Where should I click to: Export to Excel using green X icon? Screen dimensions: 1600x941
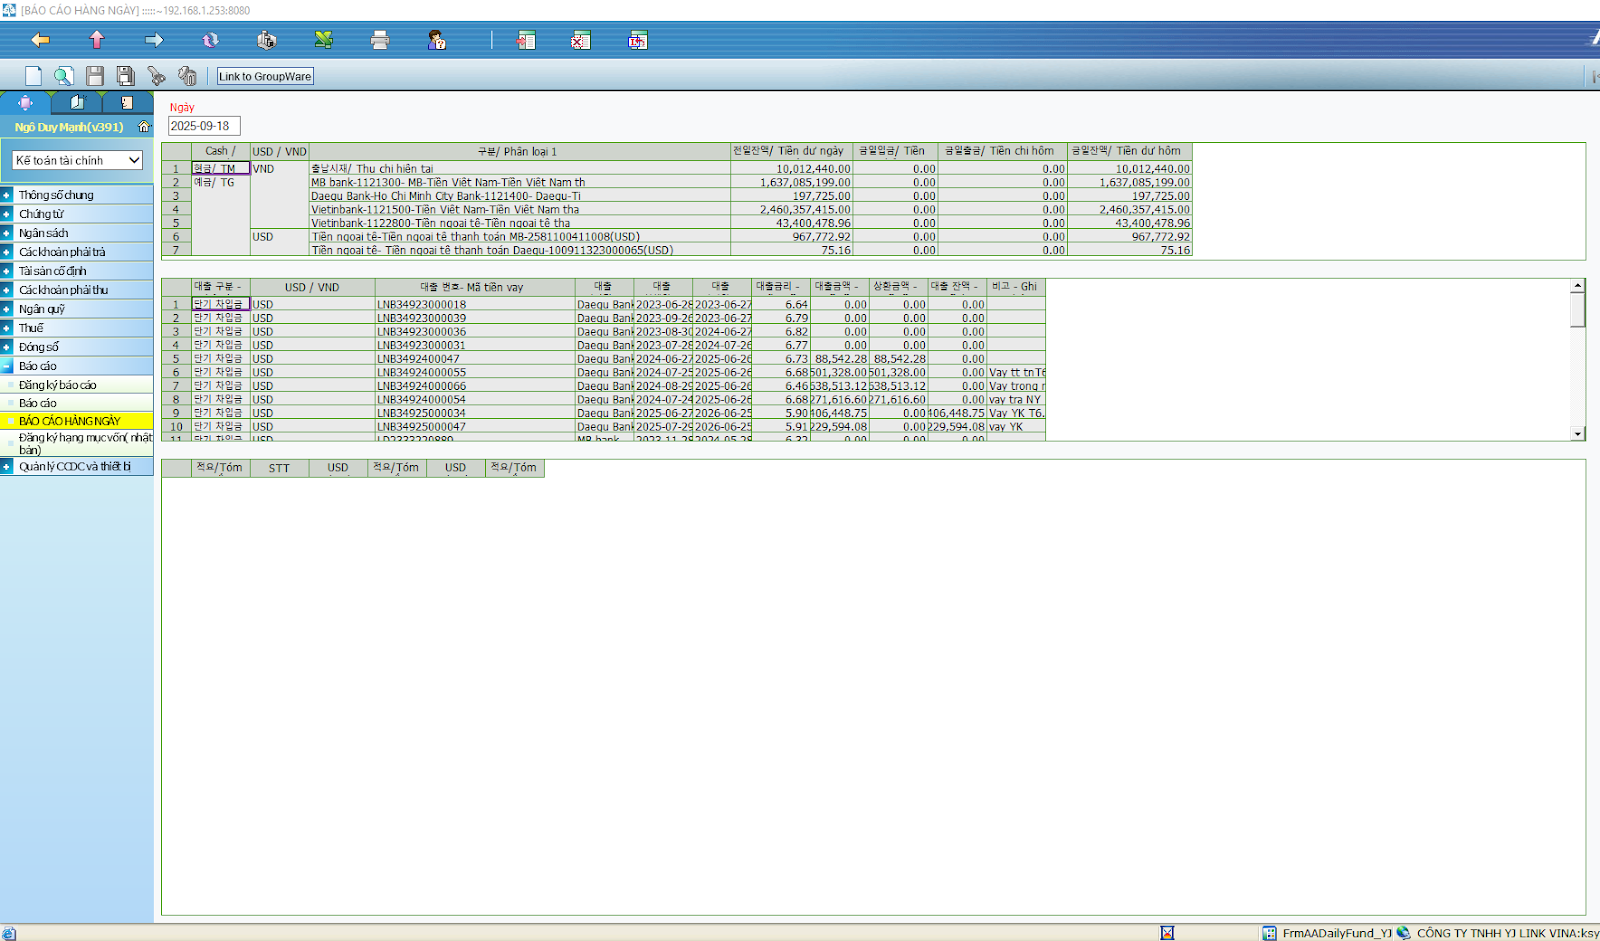323,40
